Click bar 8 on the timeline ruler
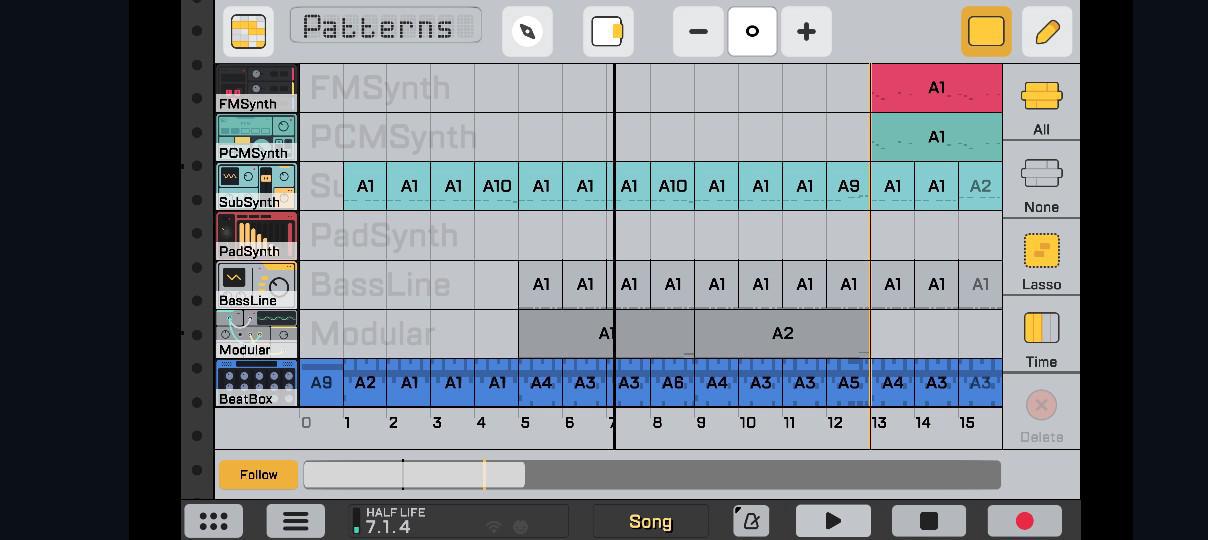 (x=657, y=423)
